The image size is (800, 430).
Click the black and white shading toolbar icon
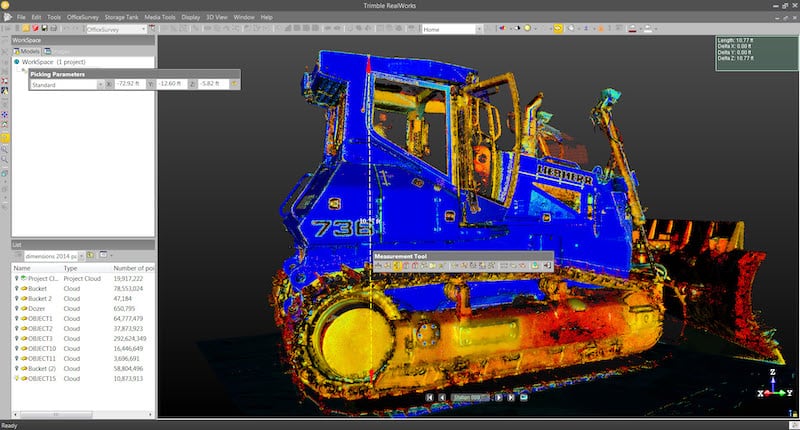click(517, 29)
